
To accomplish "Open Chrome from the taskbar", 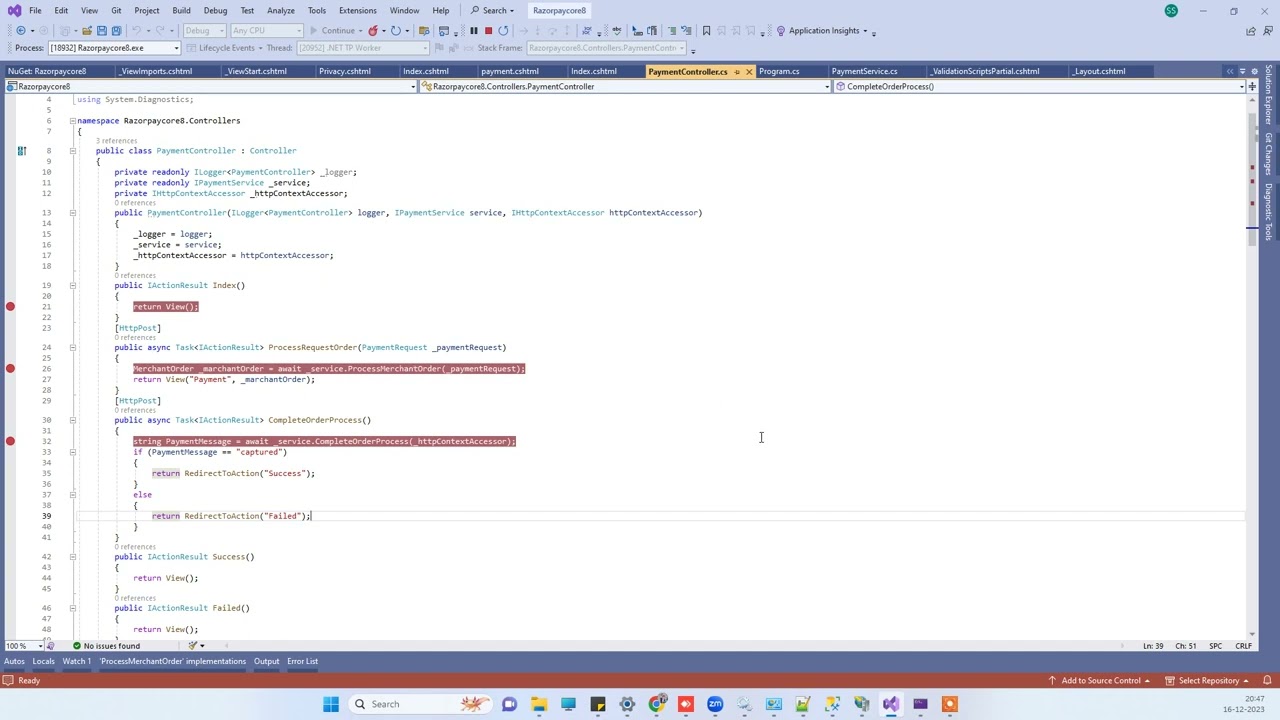I will [x=656, y=704].
